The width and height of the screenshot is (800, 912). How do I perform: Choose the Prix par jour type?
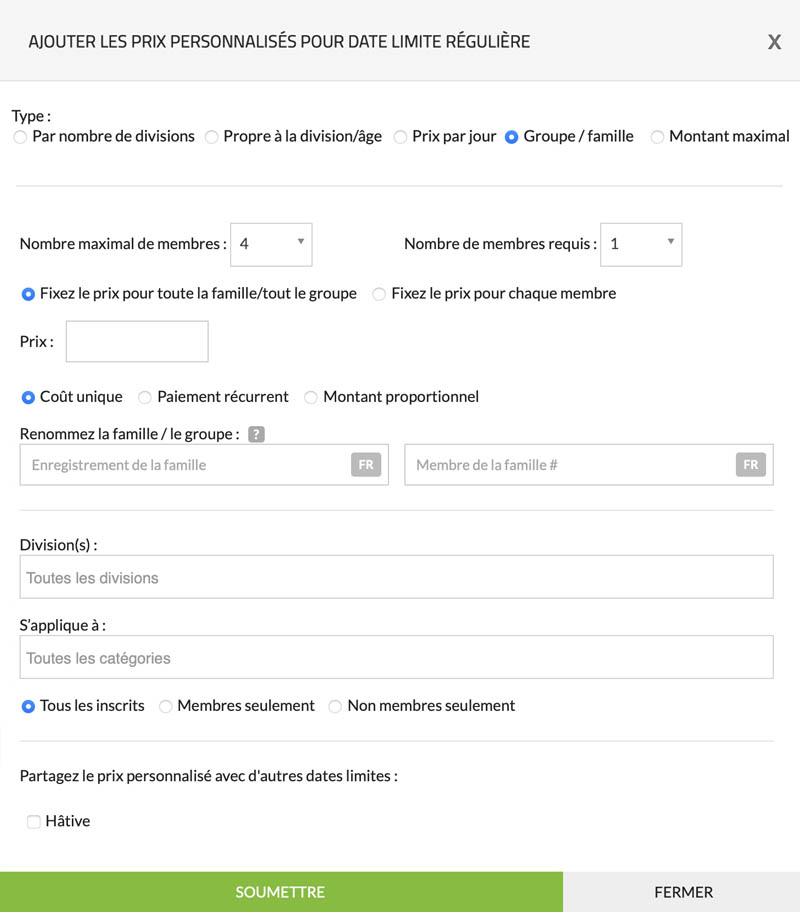(400, 137)
